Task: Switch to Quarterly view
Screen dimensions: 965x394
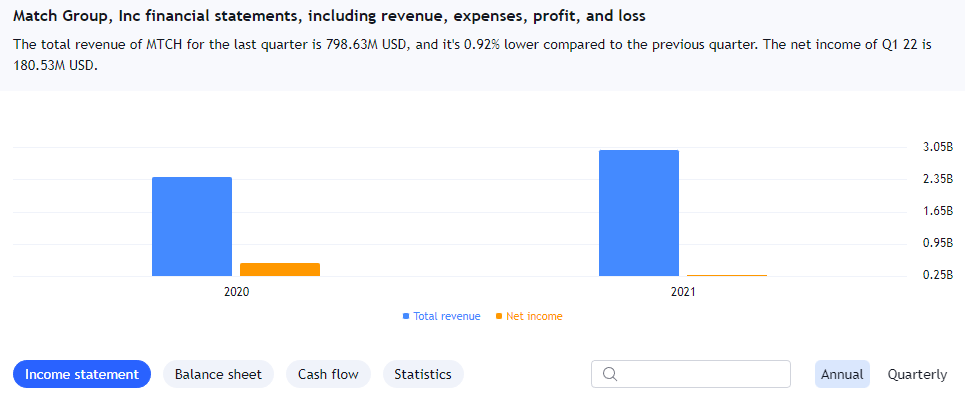Action: pos(917,374)
